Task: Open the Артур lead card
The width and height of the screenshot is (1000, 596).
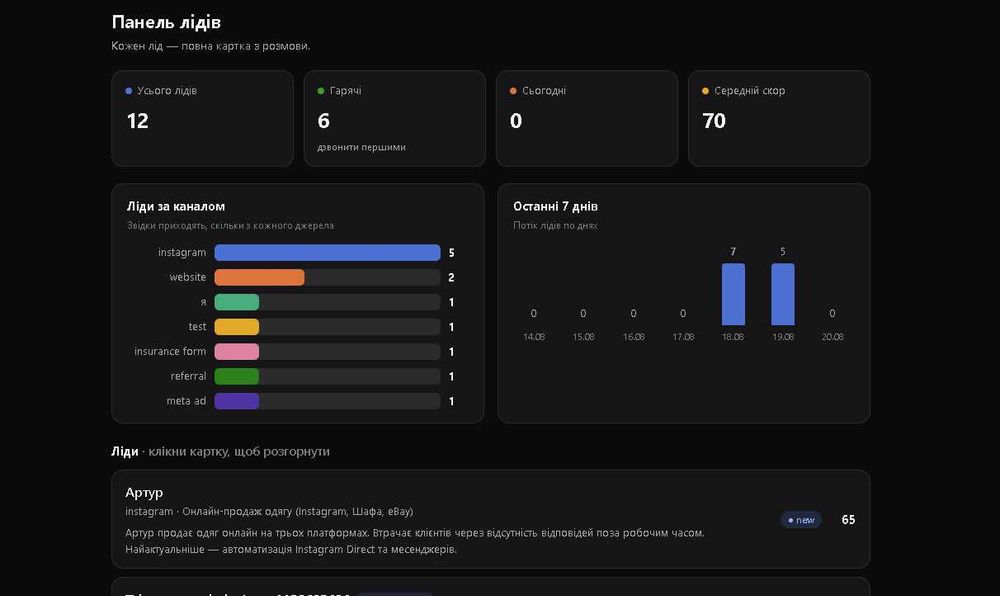Action: [x=490, y=519]
